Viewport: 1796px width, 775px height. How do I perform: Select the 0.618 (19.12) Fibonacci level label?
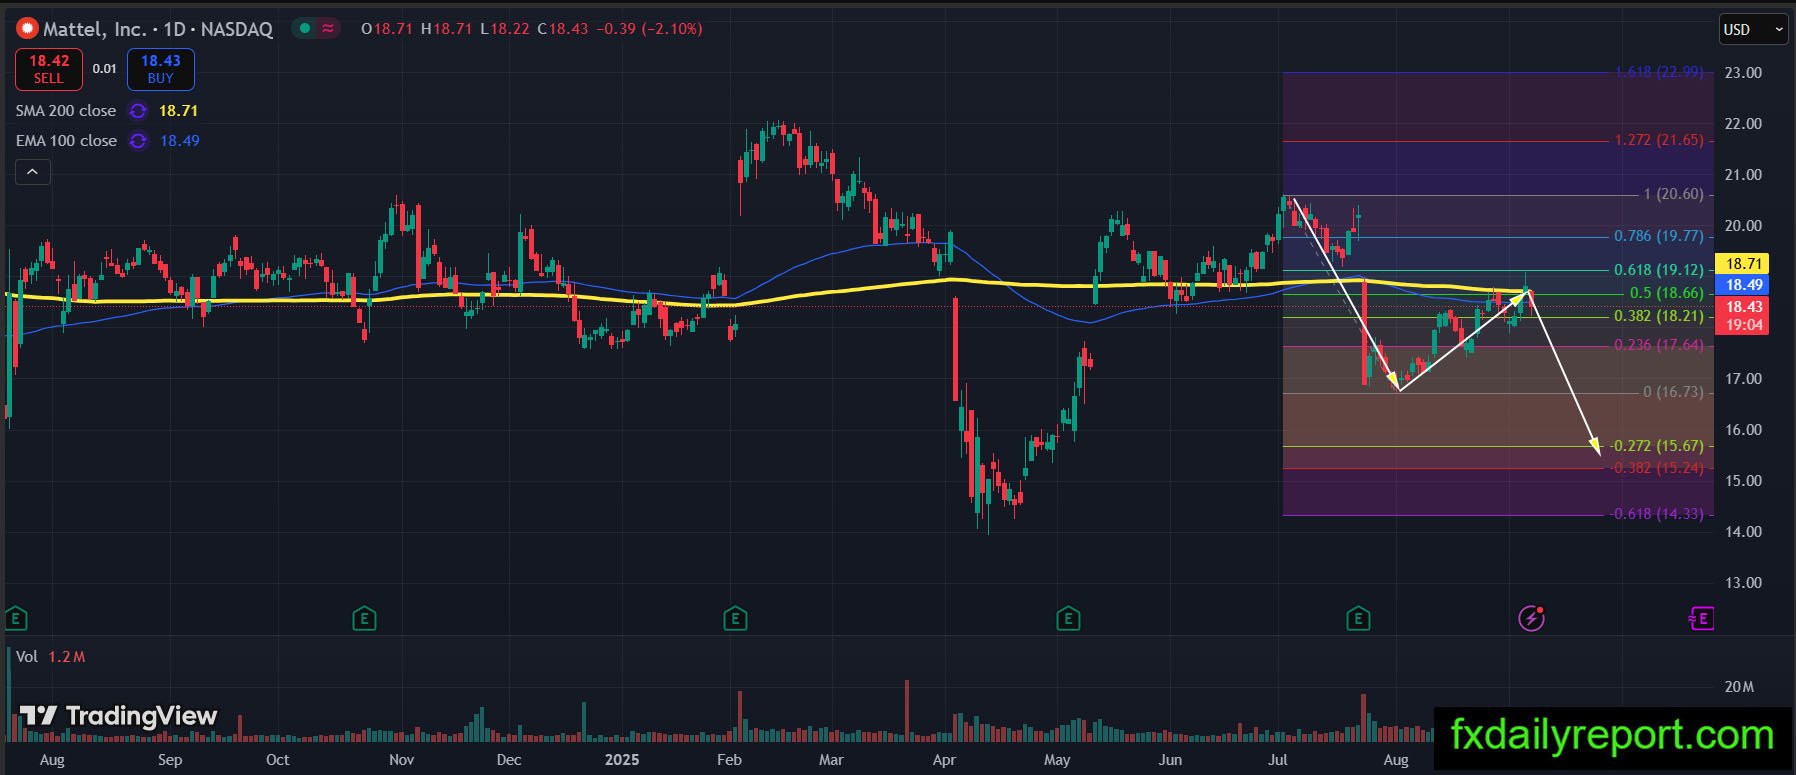tap(1659, 270)
